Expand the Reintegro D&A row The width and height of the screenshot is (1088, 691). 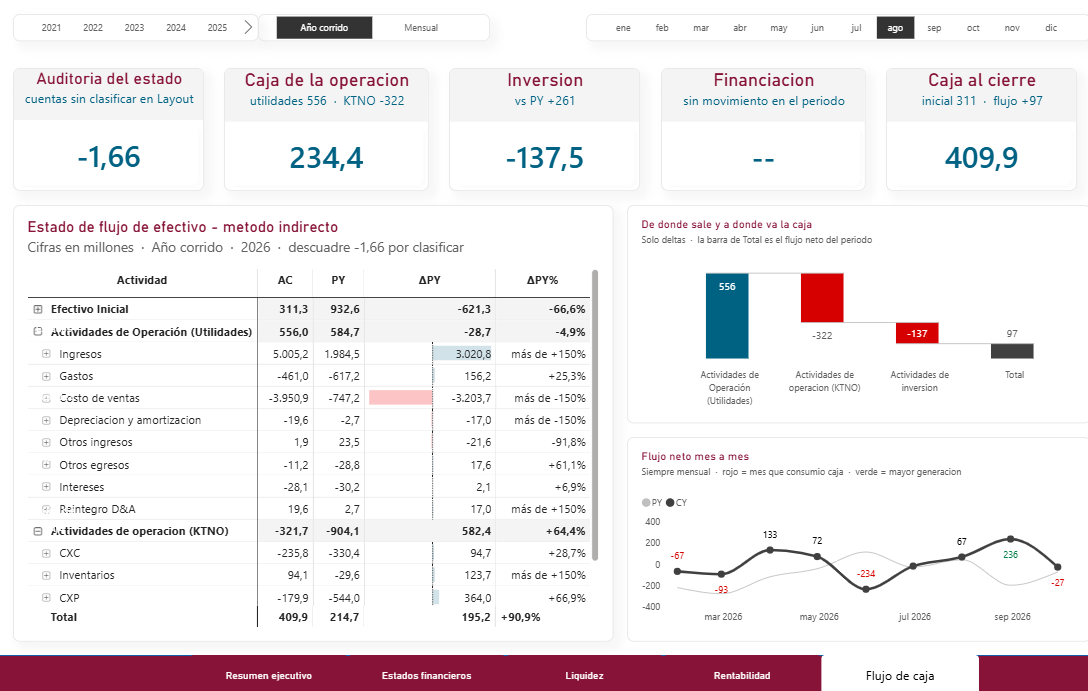[x=46, y=509]
